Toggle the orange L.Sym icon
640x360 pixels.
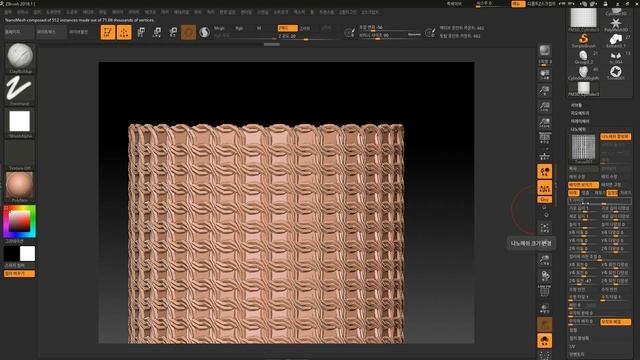544,188
